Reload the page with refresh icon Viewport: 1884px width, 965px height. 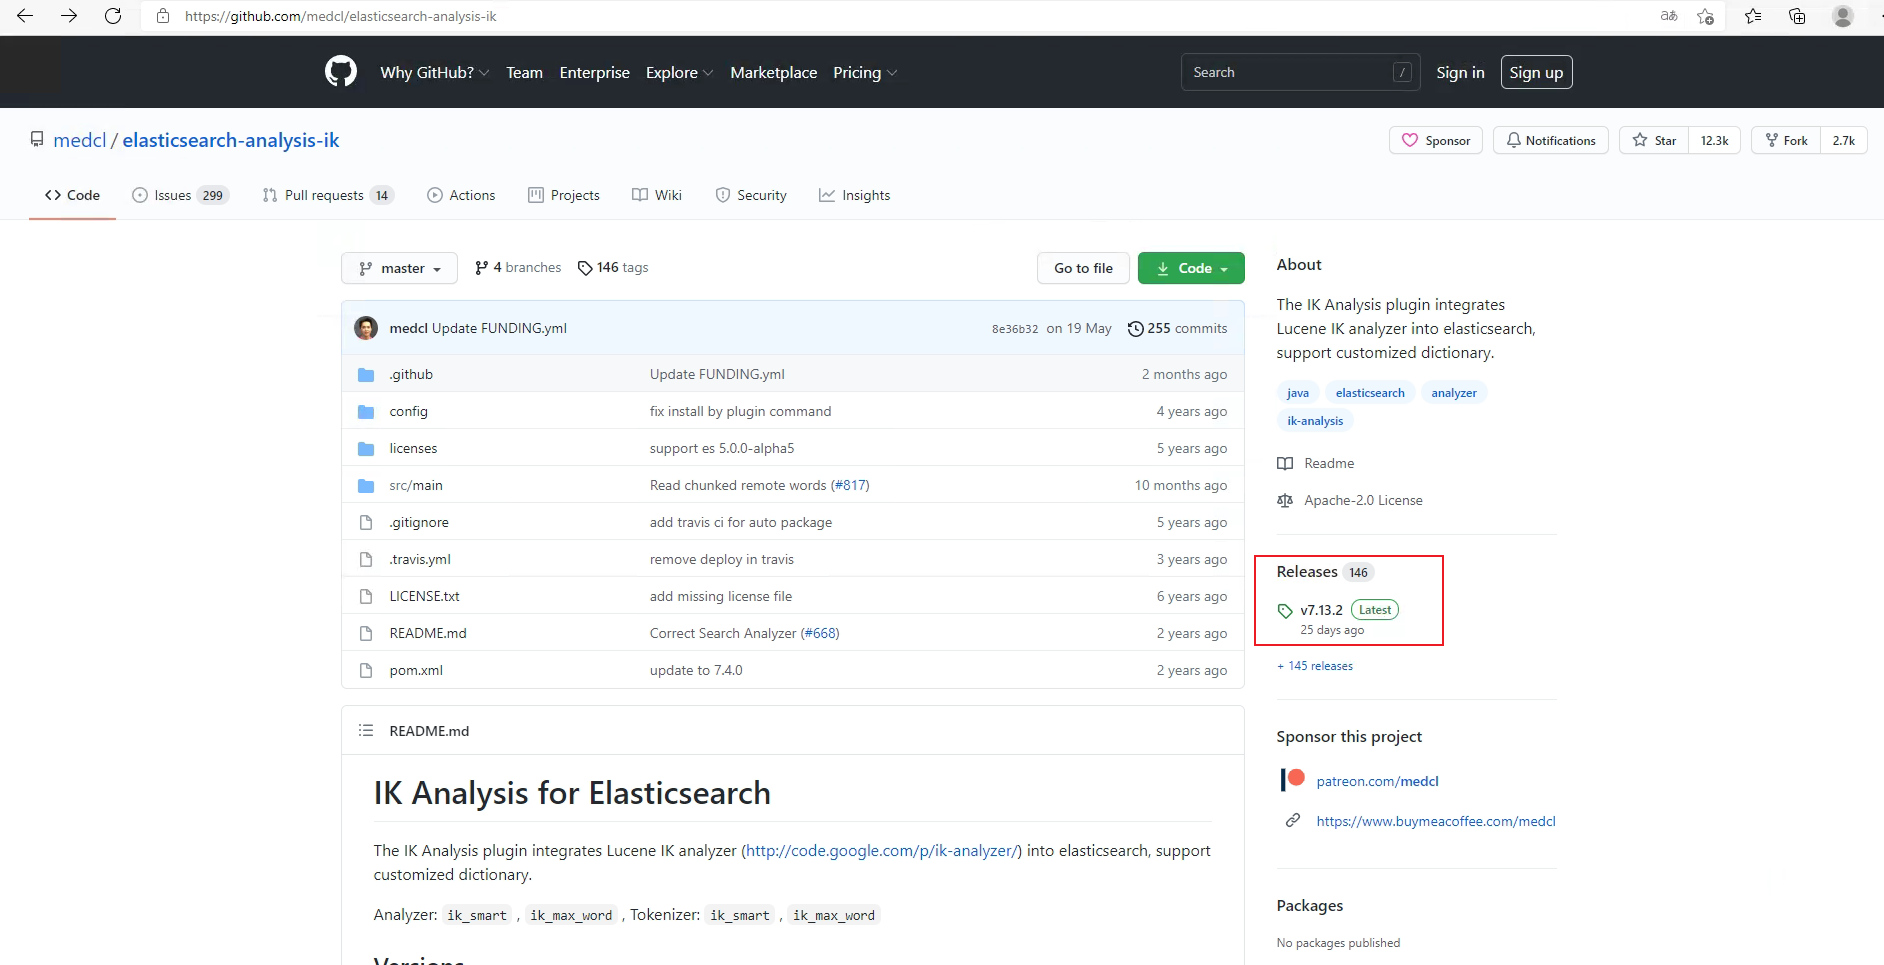pyautogui.click(x=113, y=16)
